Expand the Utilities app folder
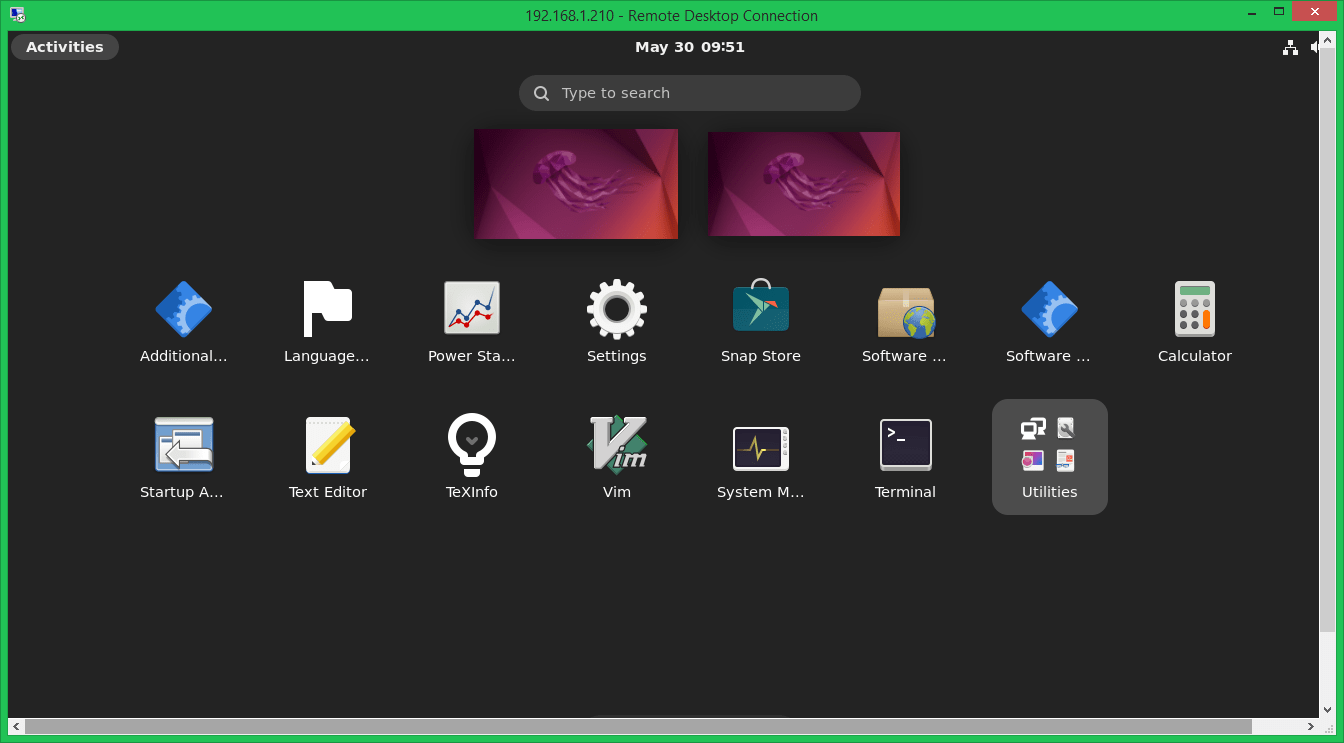Image resolution: width=1344 pixels, height=743 pixels. [1049, 445]
